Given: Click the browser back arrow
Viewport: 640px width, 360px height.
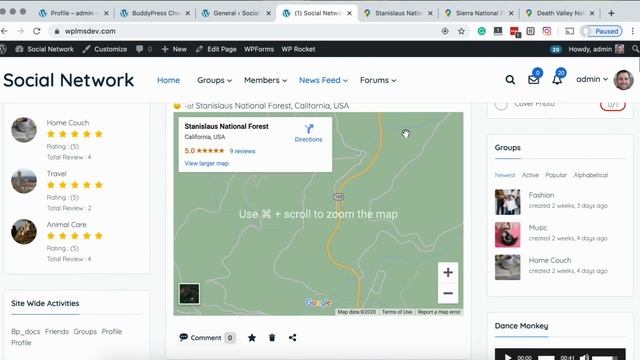Looking at the screenshot, I should pyautogui.click(x=4, y=31).
